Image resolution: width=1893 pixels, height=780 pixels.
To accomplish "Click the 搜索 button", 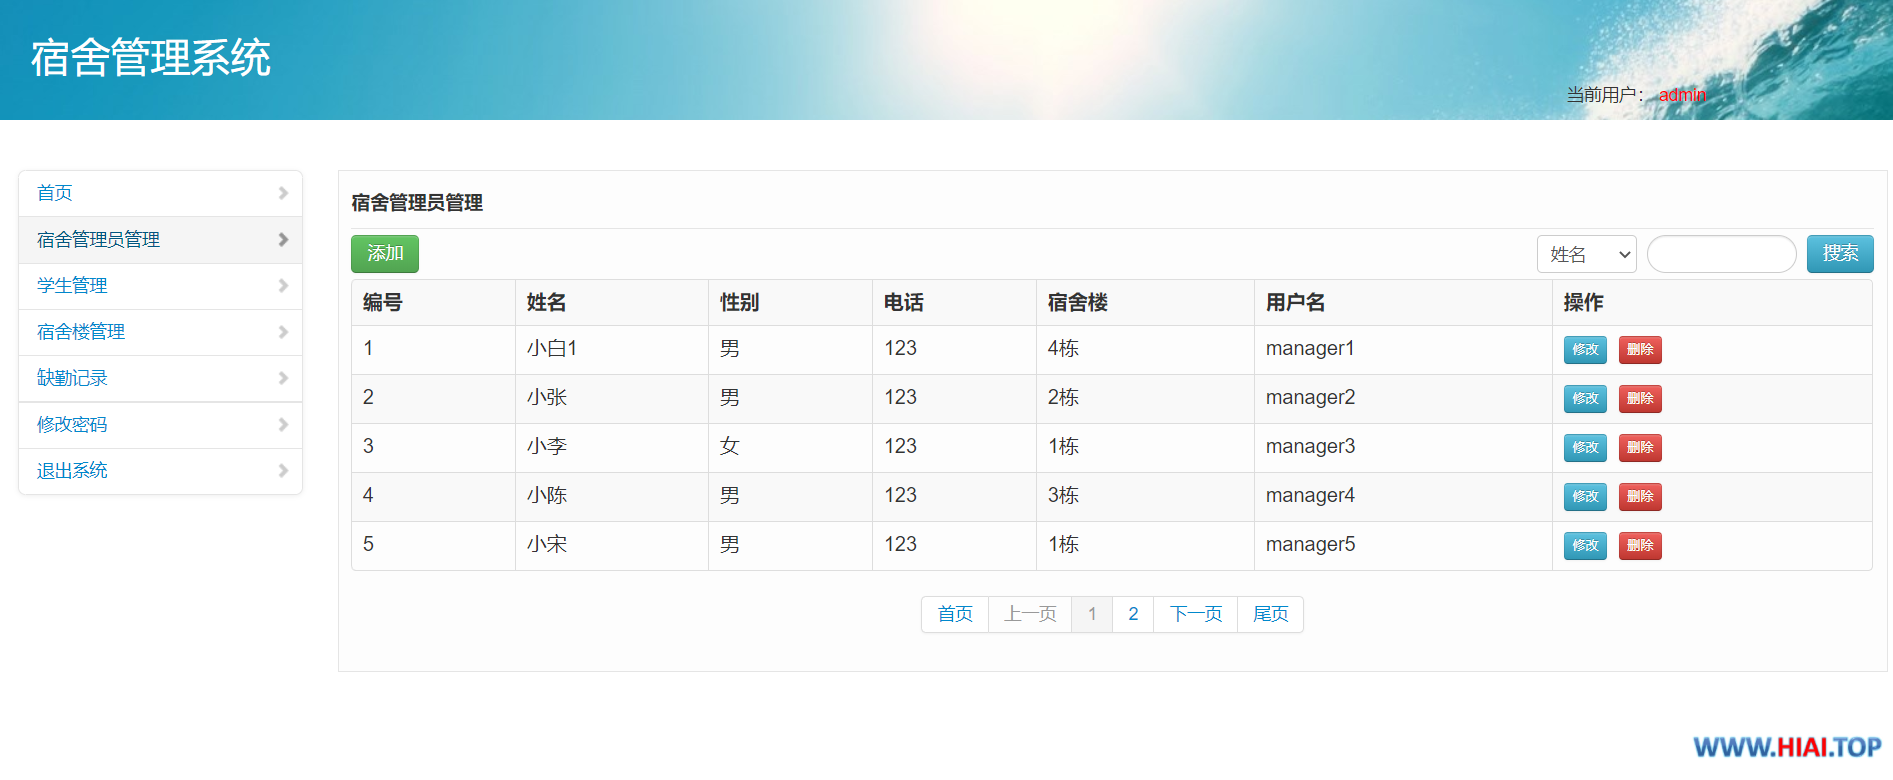I will tap(1840, 254).
